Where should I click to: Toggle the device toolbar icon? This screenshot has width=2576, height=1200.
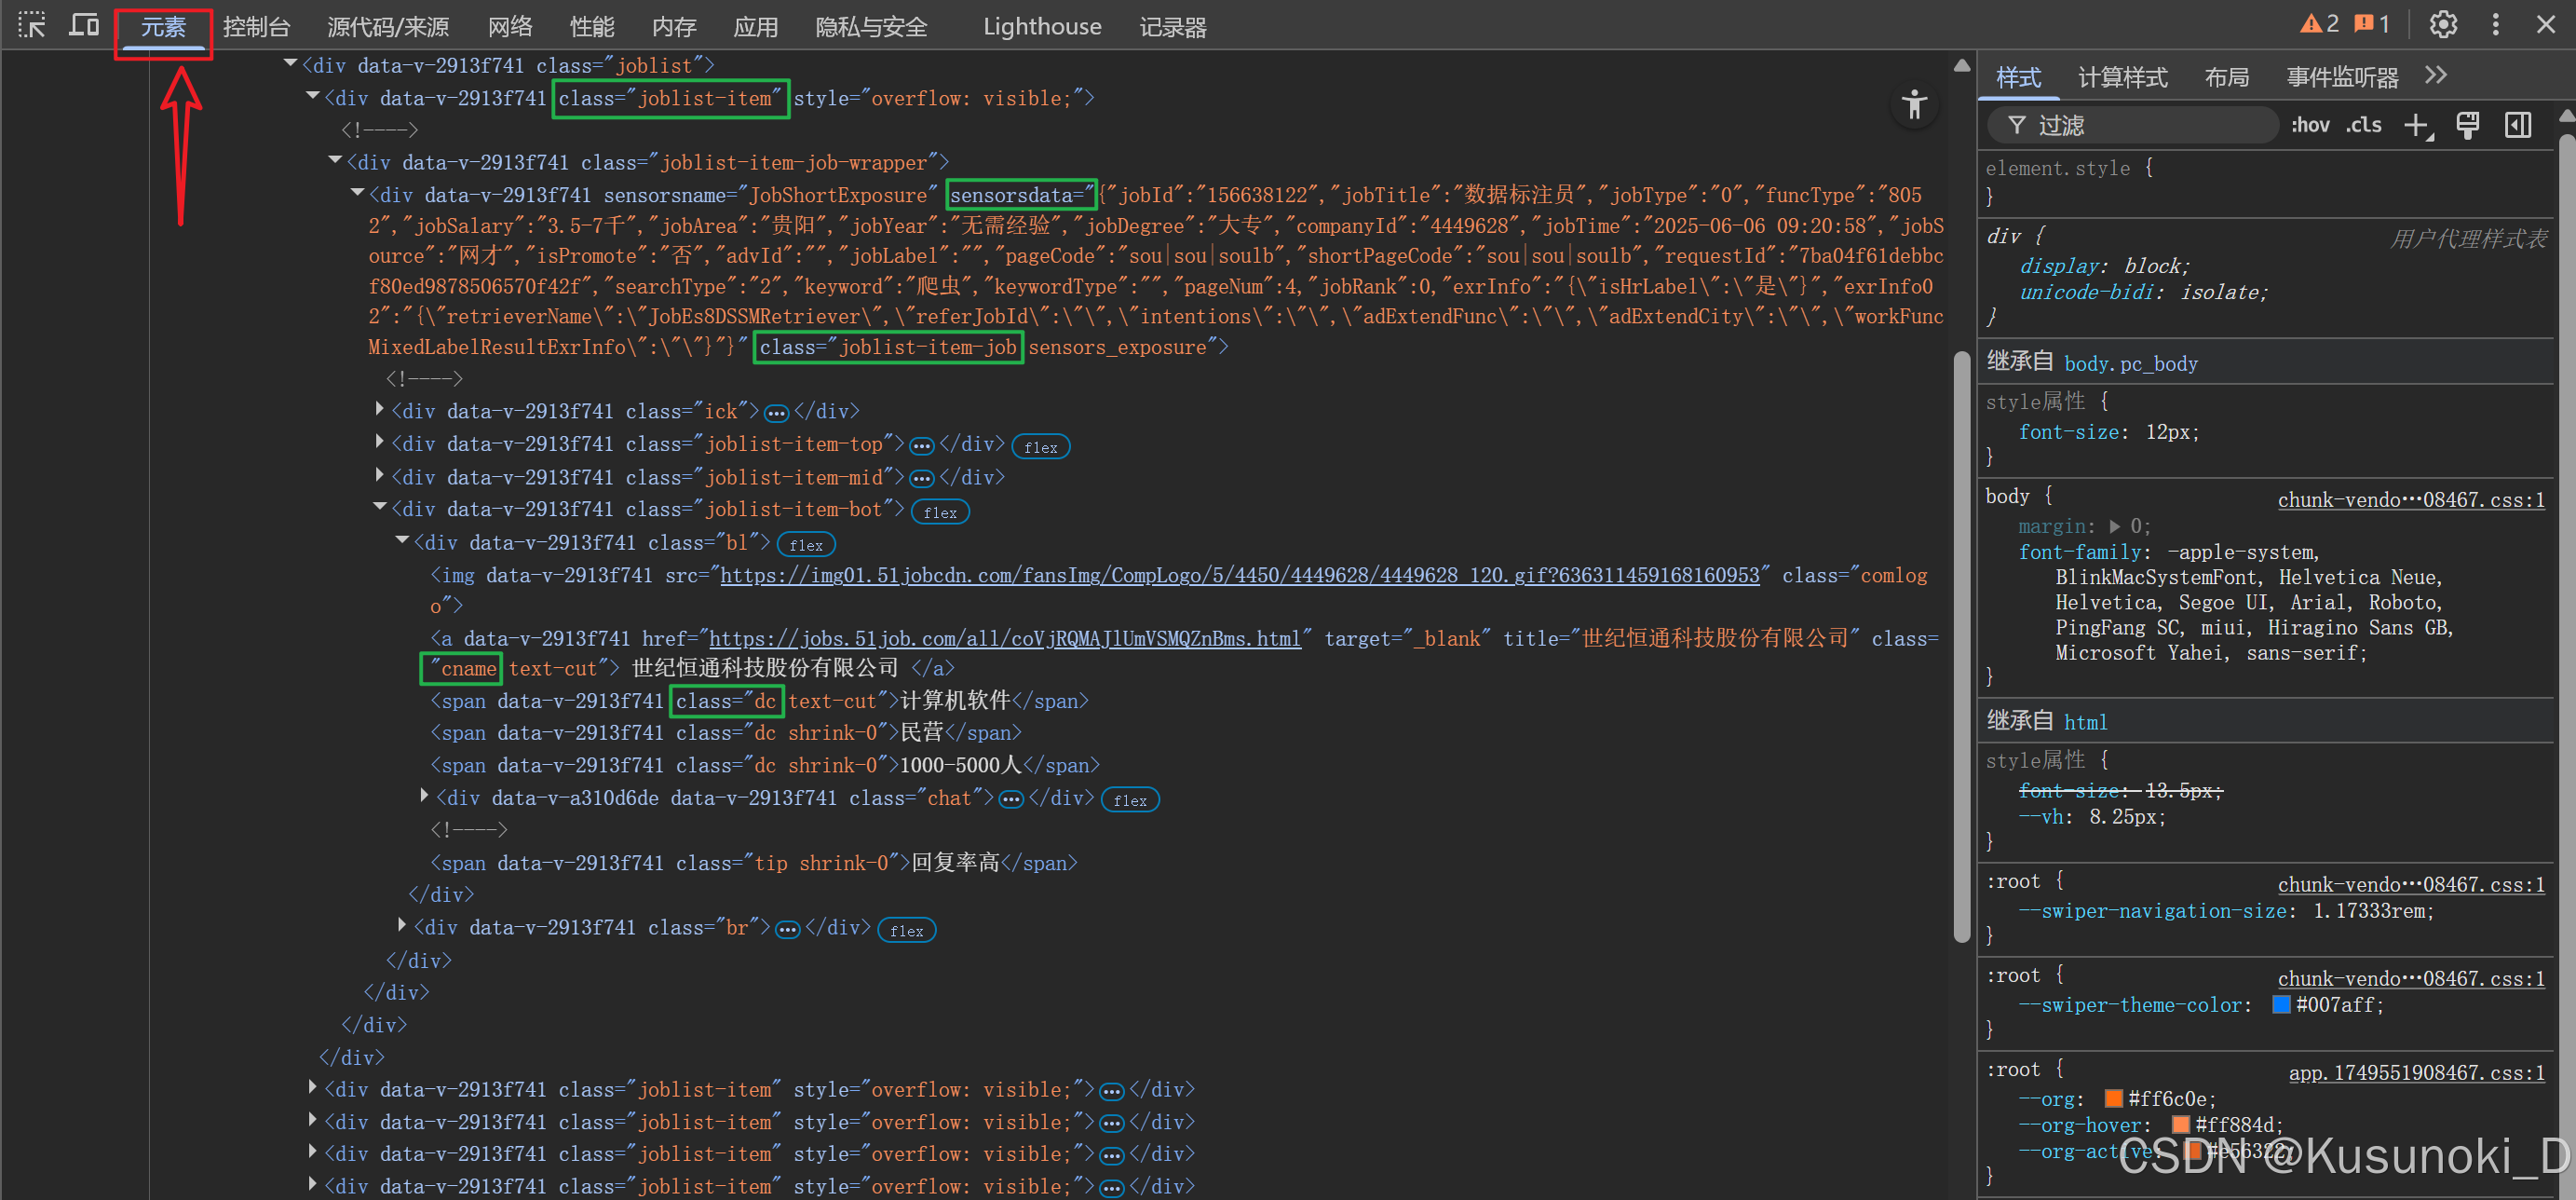pyautogui.click(x=84, y=25)
